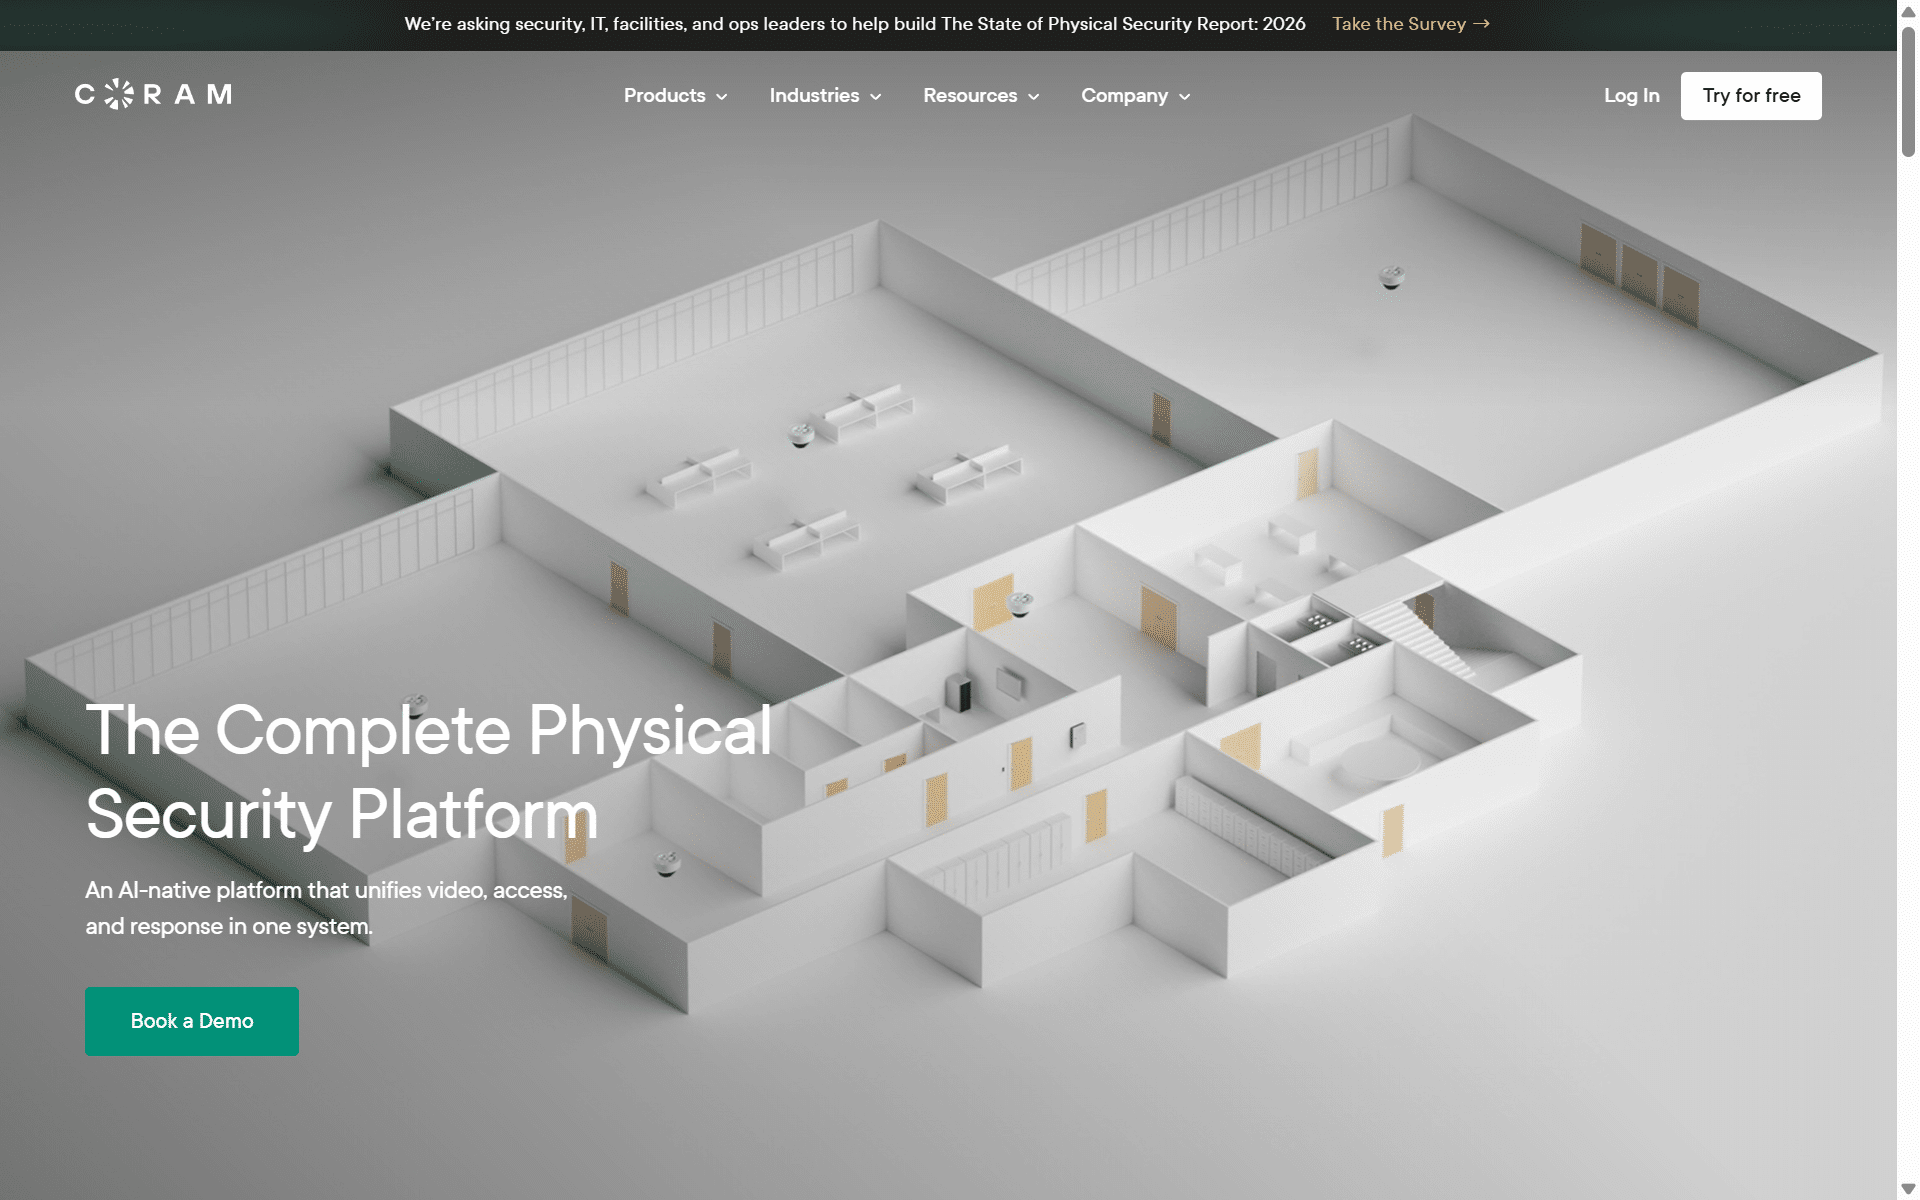Click the Log In link
1920x1200 pixels.
point(1631,96)
